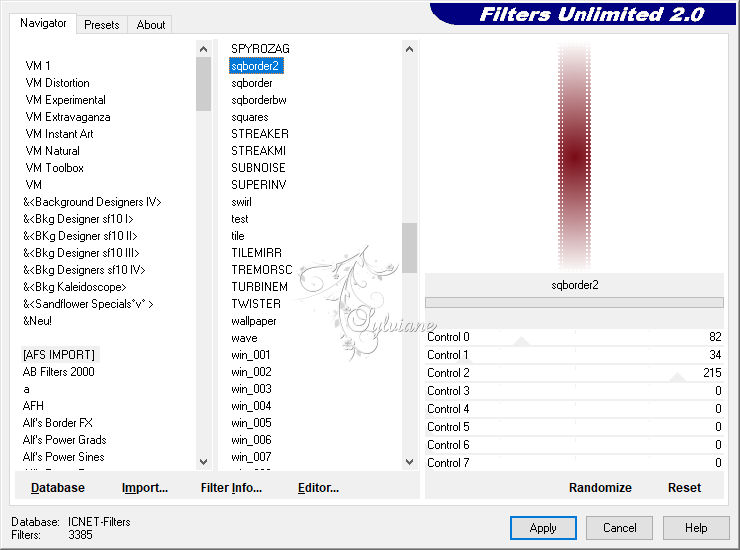The height and width of the screenshot is (550, 740).
Task: Randomize the control values
Action: [600, 488]
